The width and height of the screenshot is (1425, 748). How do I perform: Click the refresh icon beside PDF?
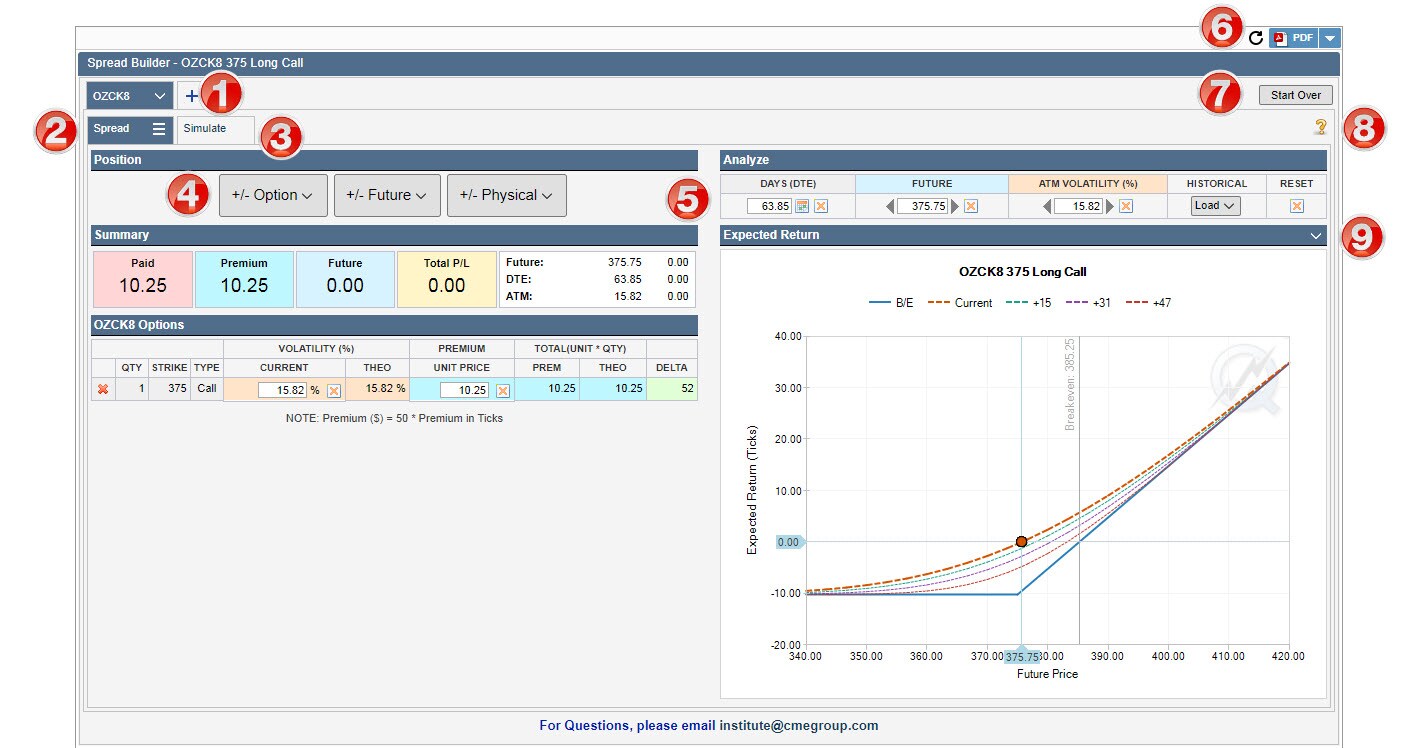coord(1256,38)
